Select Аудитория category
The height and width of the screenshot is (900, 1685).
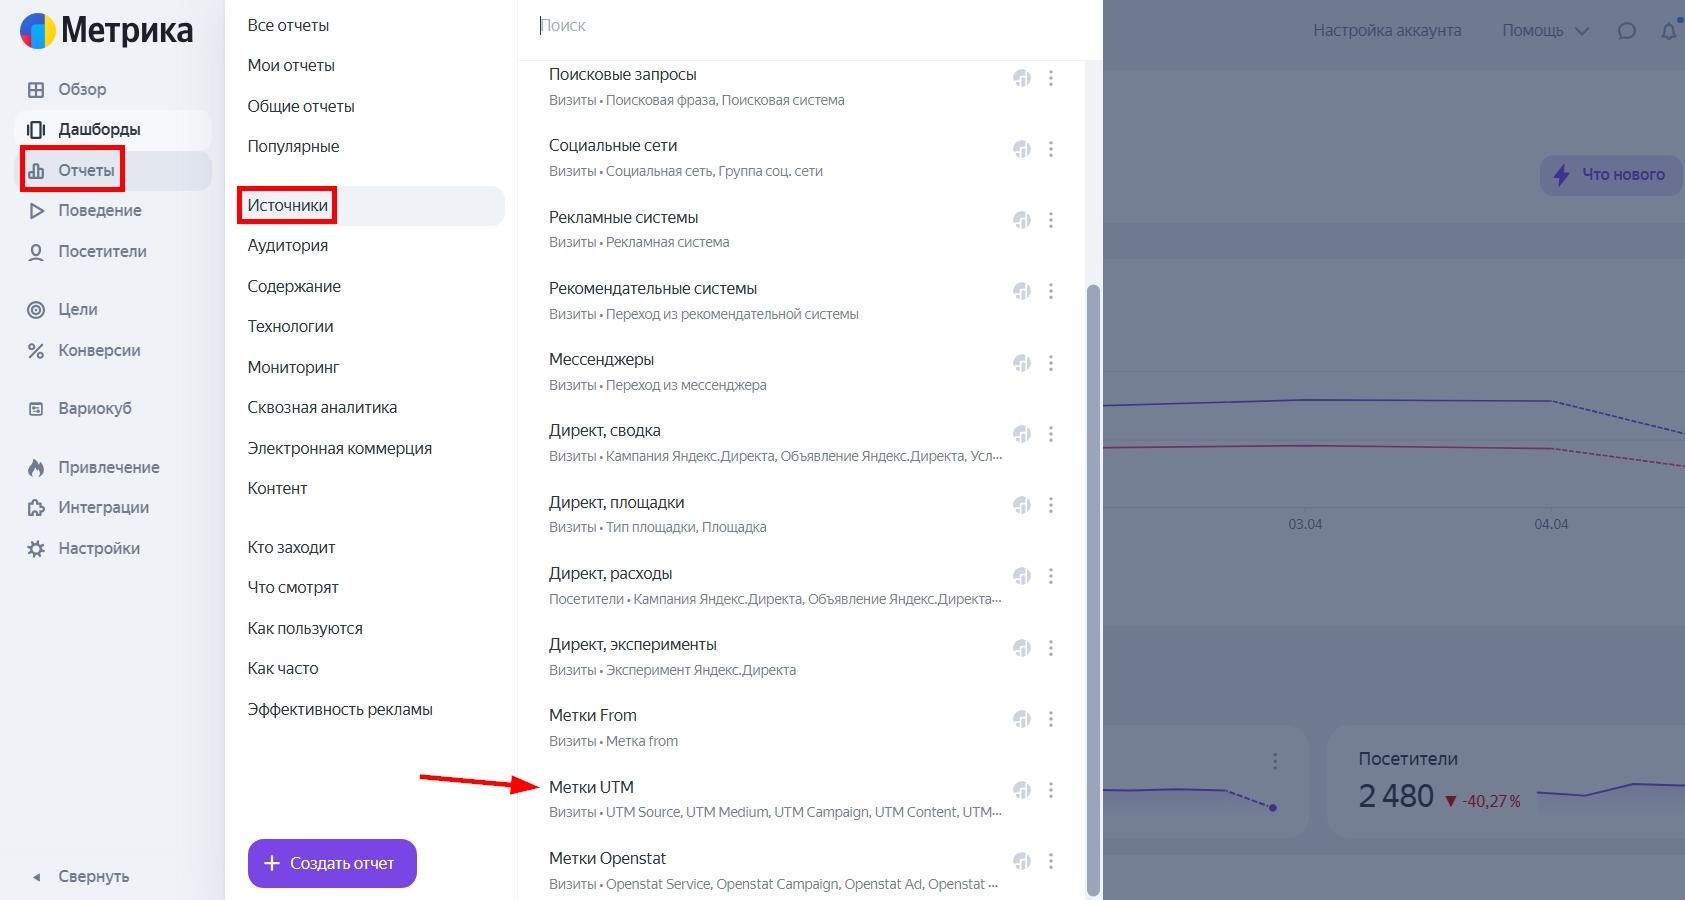(288, 245)
